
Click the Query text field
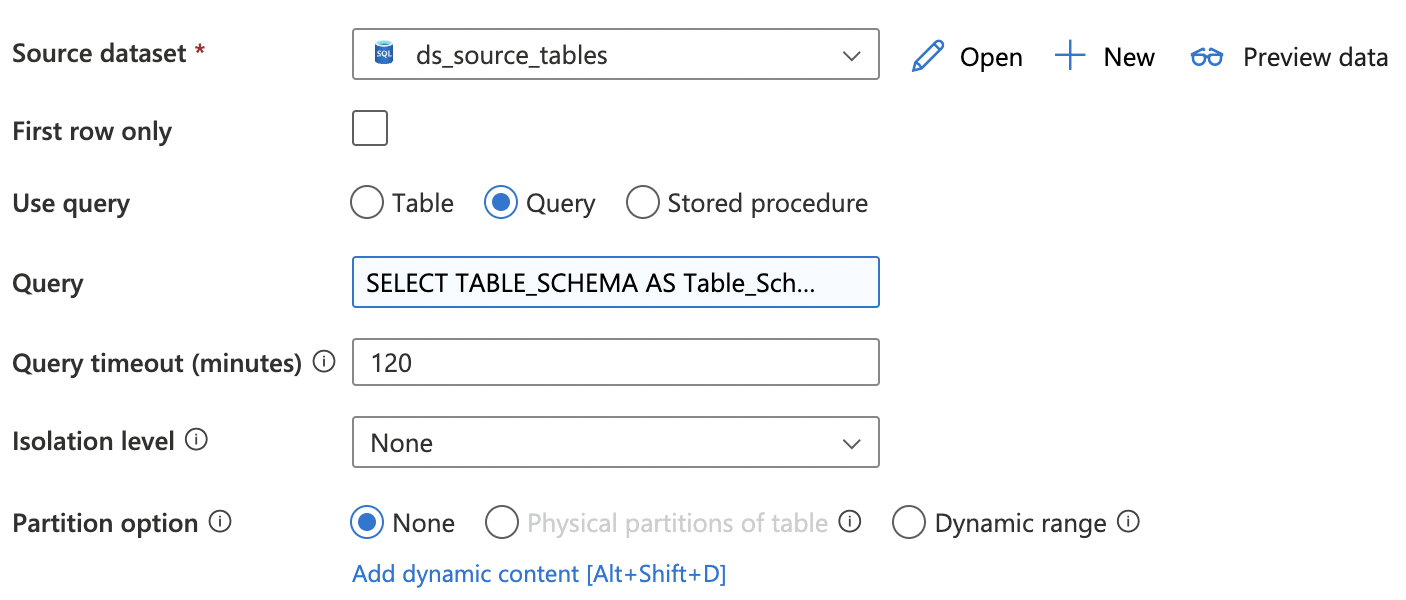615,283
